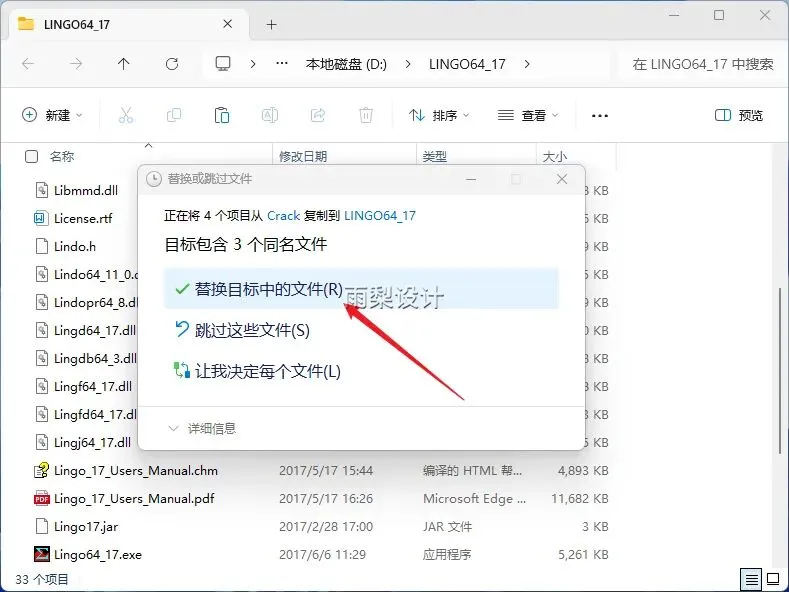Click the PDF icon of Lingo_17_Users_Manual.pdf
789x592 pixels.
tap(41, 498)
